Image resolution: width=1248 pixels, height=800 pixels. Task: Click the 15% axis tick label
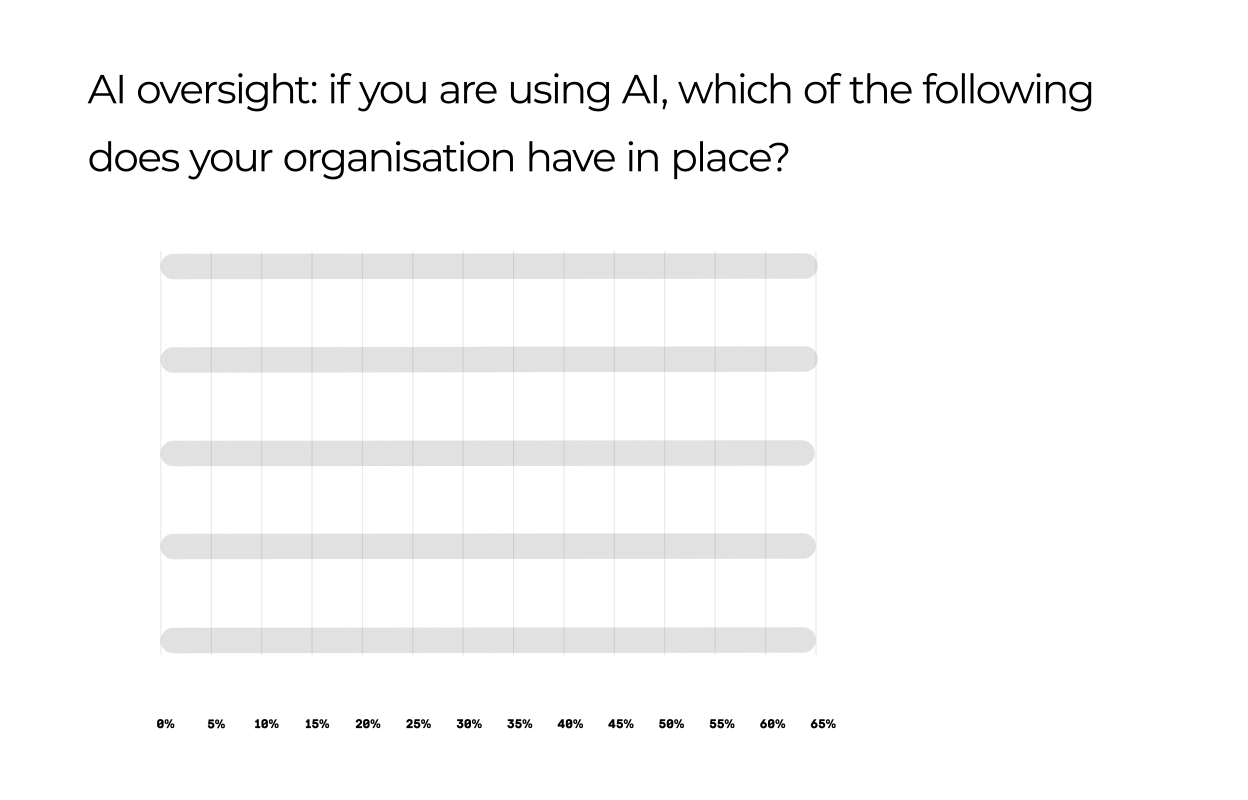coord(317,723)
